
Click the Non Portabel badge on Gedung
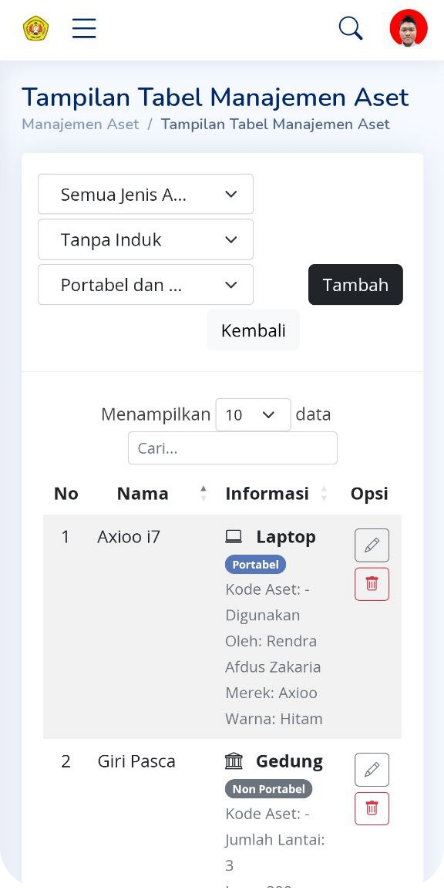point(268,789)
